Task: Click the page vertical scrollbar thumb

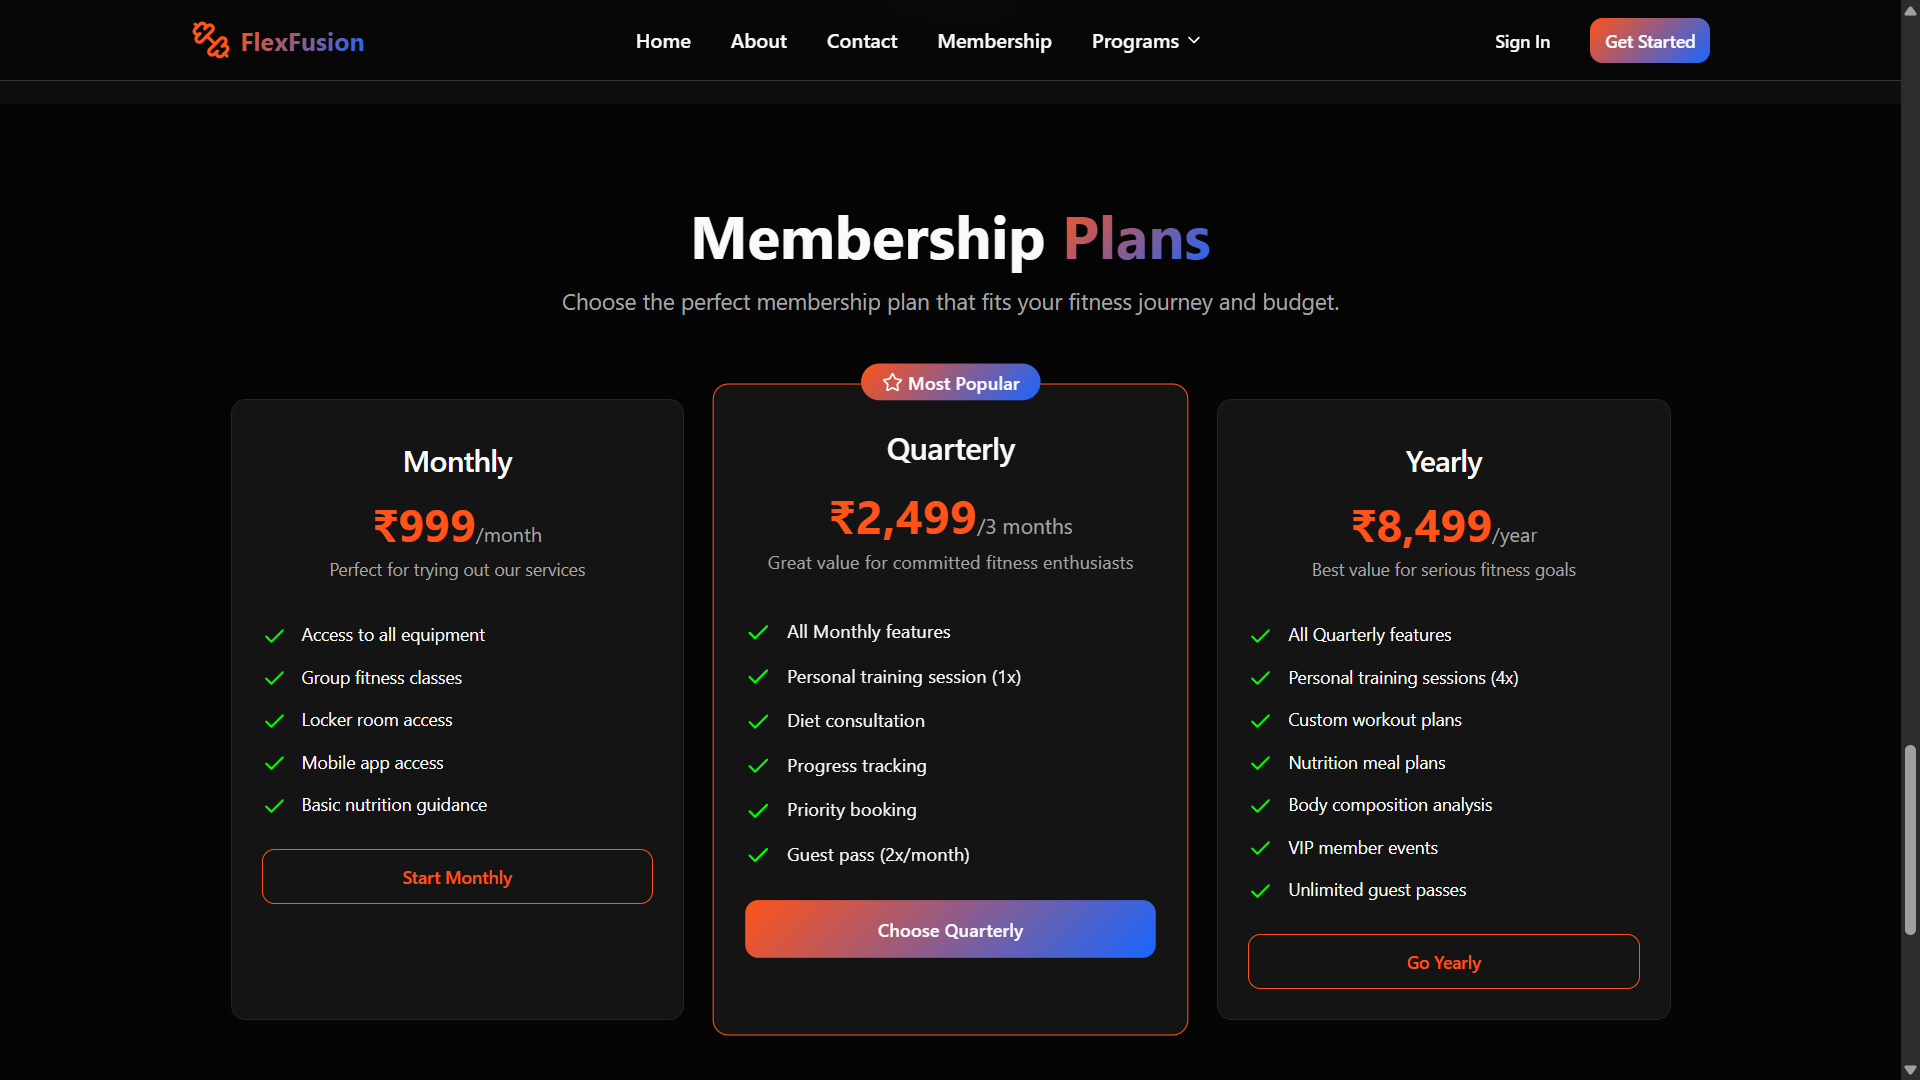Action: (x=1910, y=840)
